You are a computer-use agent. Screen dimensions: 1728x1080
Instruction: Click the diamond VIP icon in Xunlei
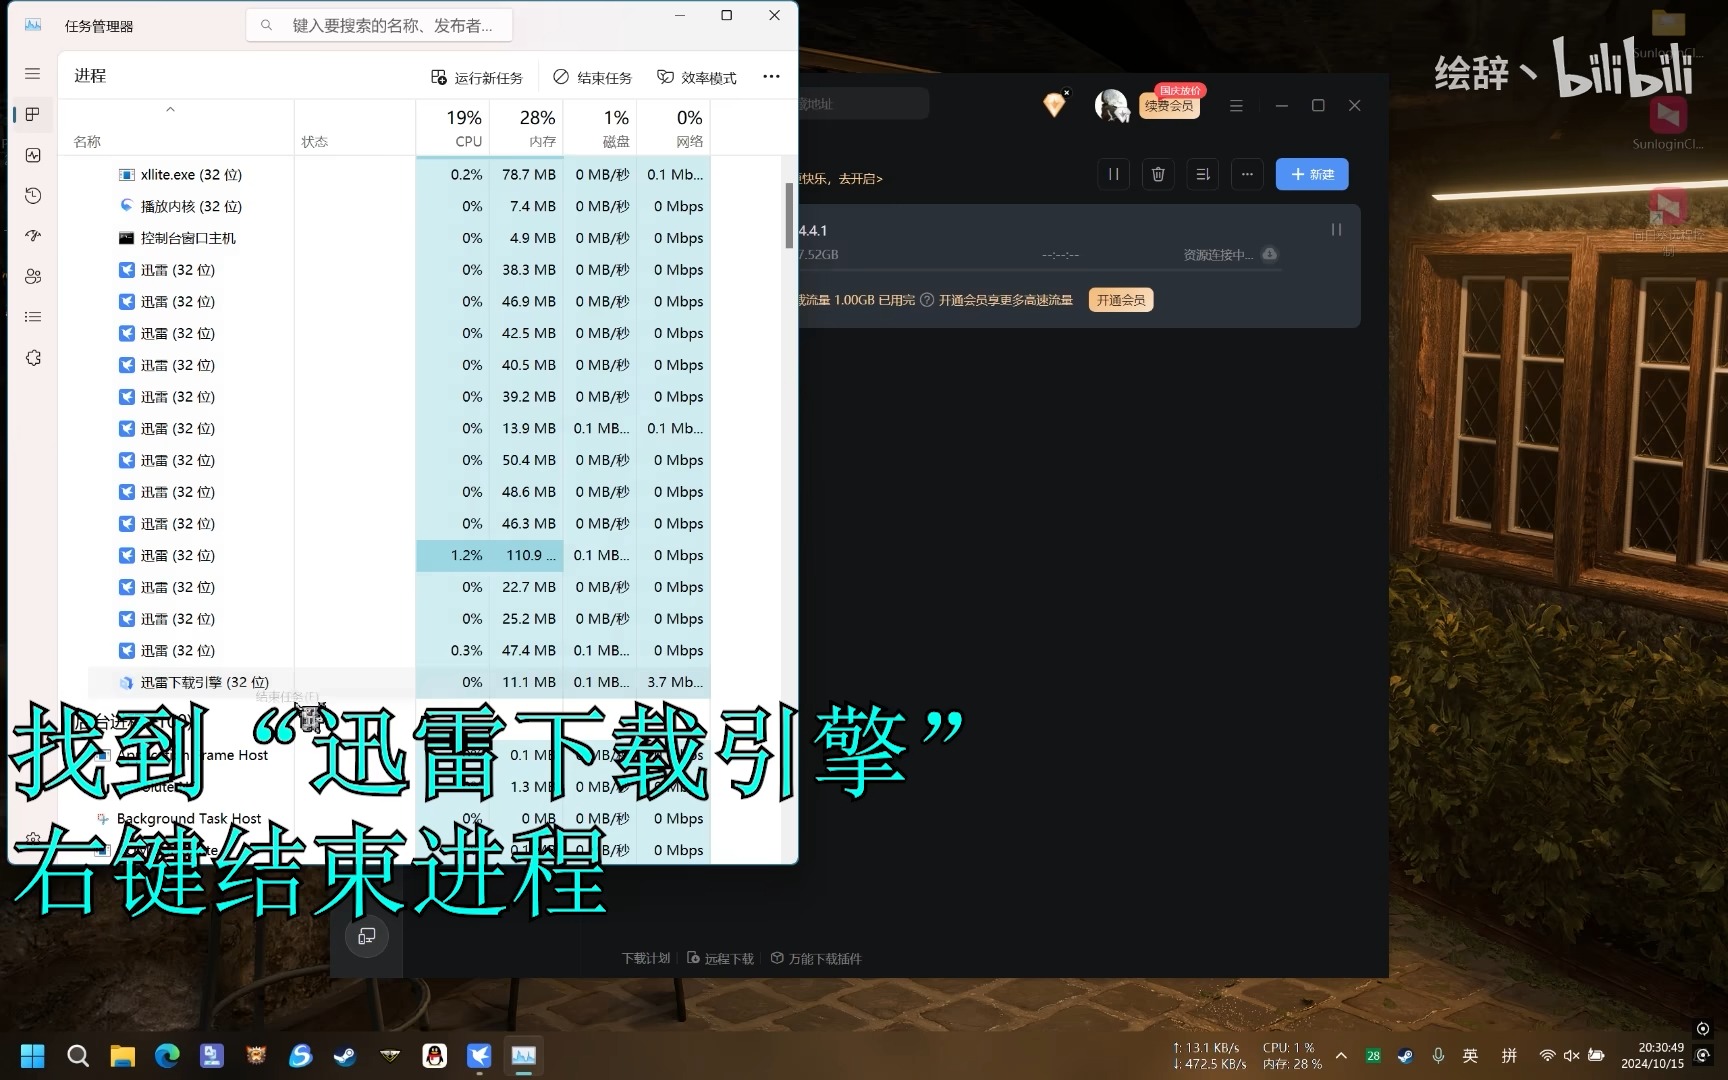(x=1054, y=104)
